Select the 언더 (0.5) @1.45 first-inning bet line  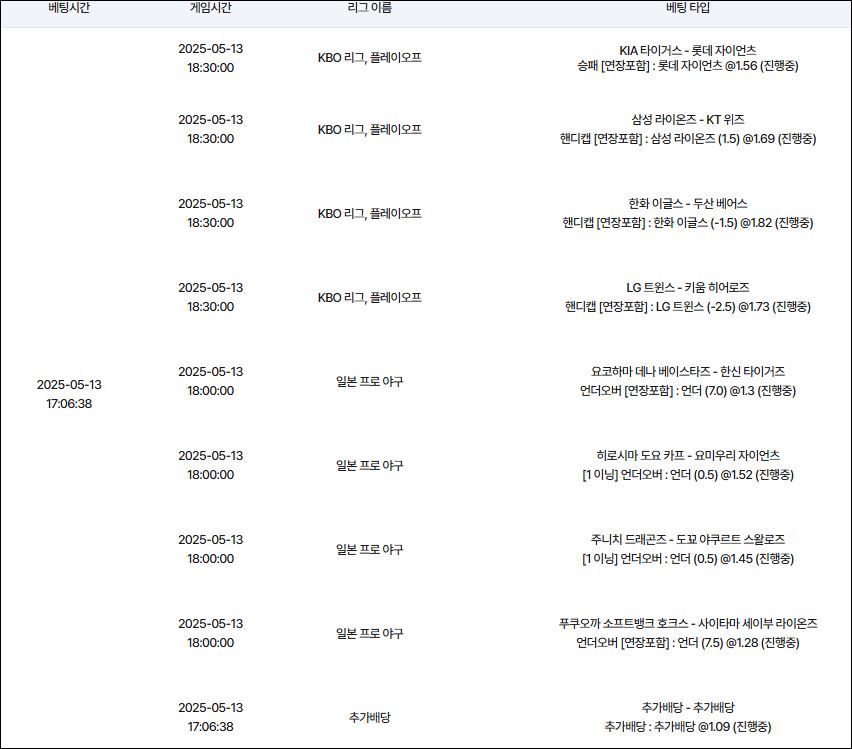click(688, 559)
